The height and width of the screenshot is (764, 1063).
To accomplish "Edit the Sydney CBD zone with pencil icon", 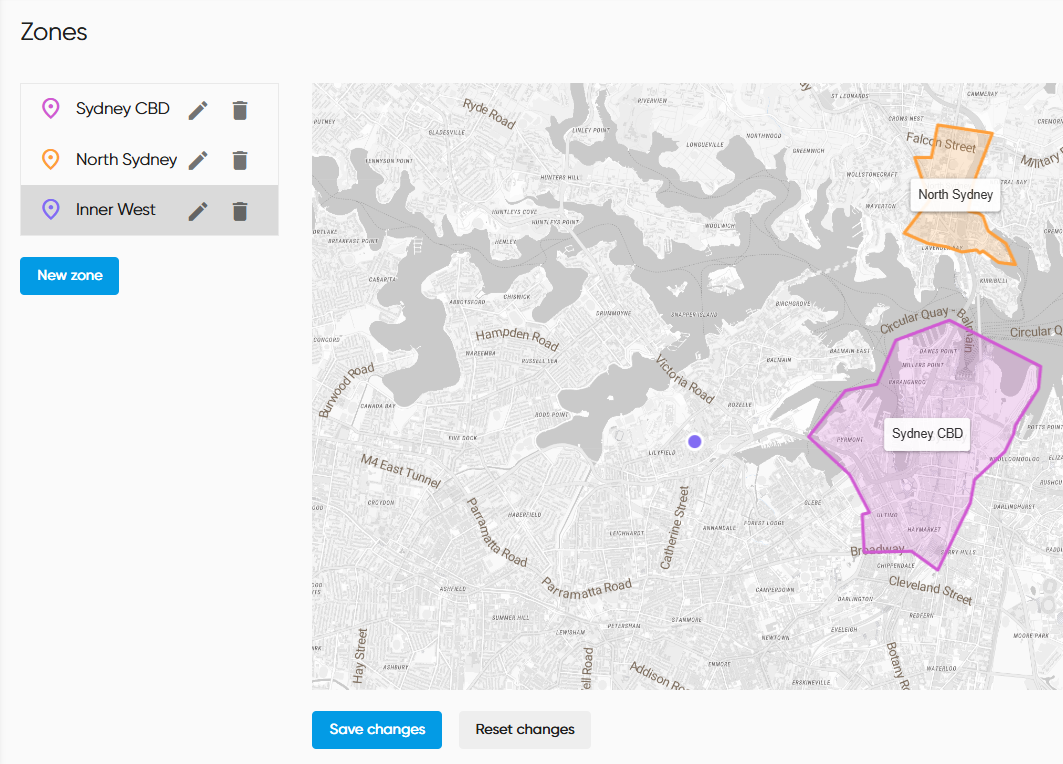I will click(x=198, y=109).
